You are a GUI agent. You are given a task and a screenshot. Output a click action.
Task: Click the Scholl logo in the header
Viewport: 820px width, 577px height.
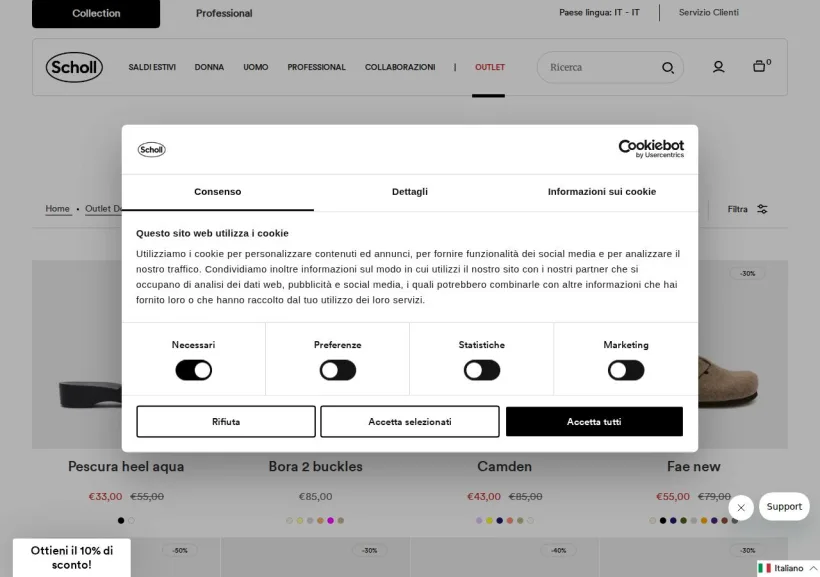pos(74,67)
